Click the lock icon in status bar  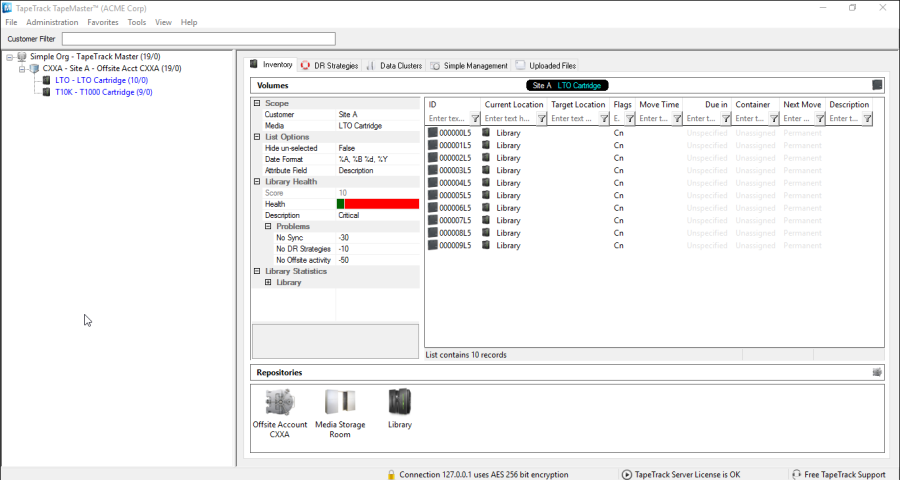(391, 475)
